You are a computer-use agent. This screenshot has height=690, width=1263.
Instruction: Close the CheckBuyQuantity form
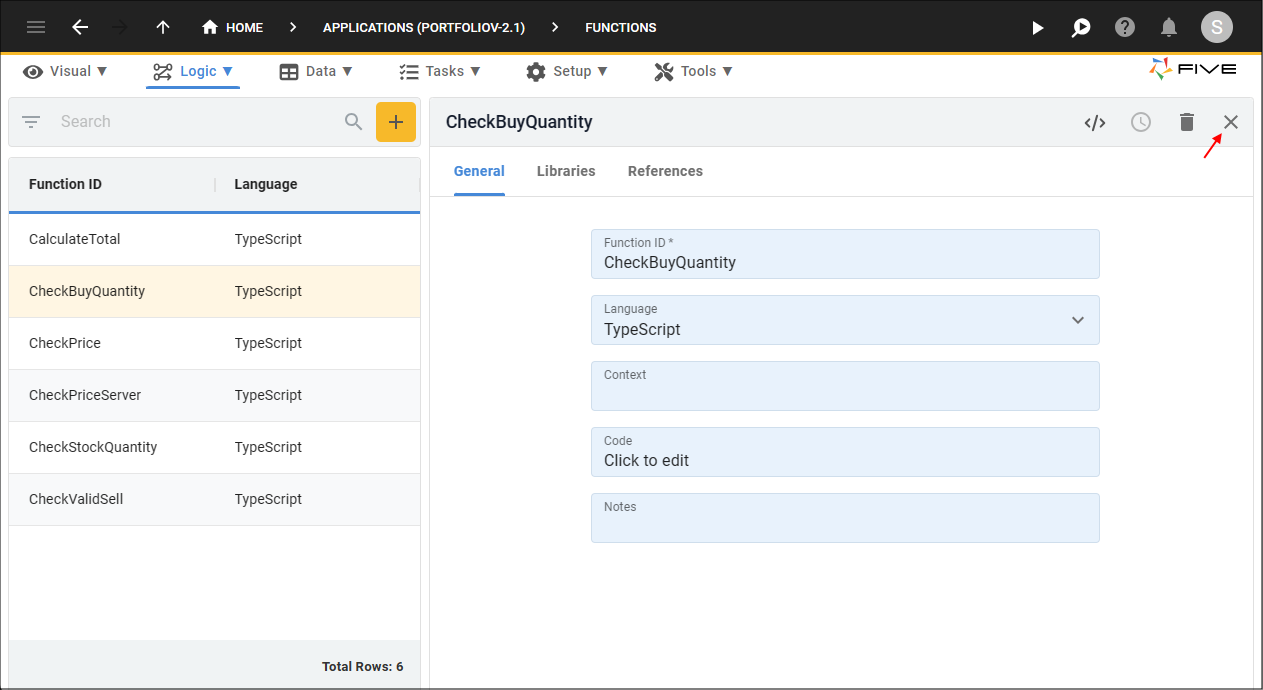(x=1231, y=122)
